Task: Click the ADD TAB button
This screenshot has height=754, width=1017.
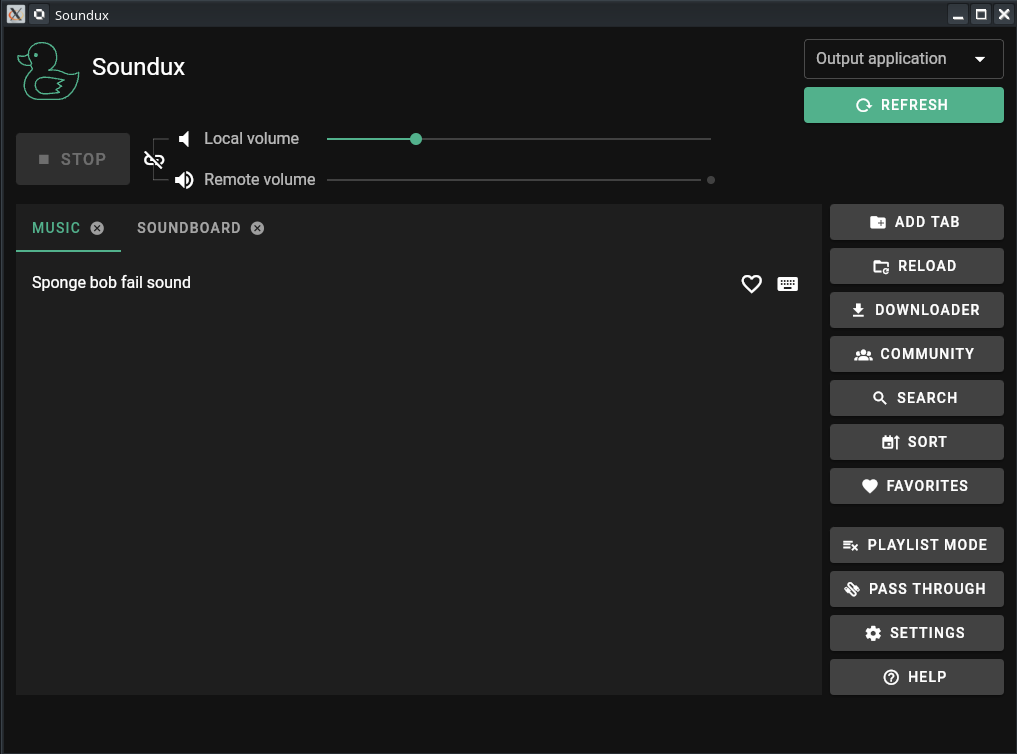Action: pyautogui.click(x=916, y=222)
